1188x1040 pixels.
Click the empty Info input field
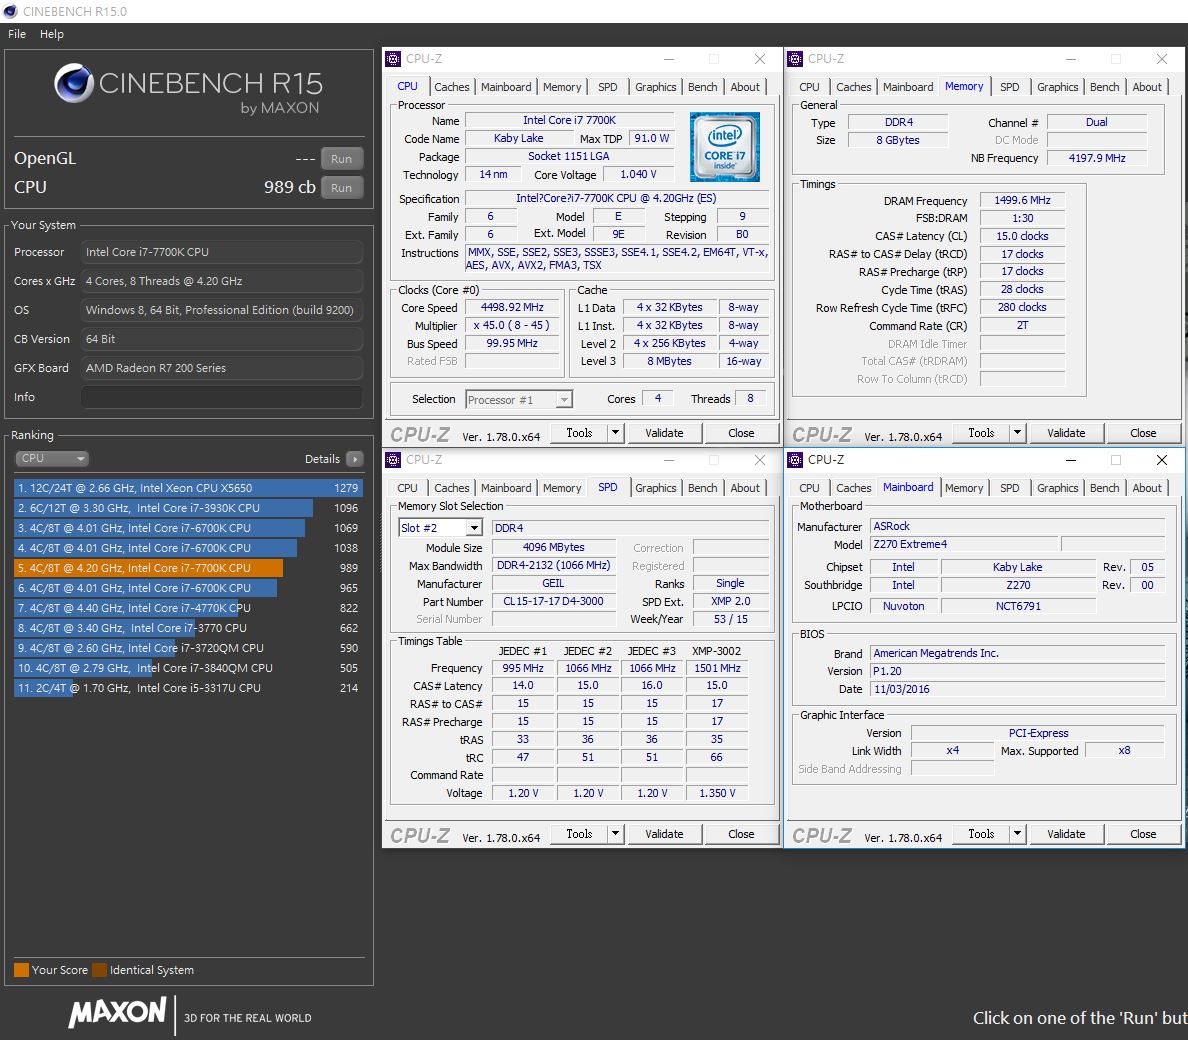(221, 397)
